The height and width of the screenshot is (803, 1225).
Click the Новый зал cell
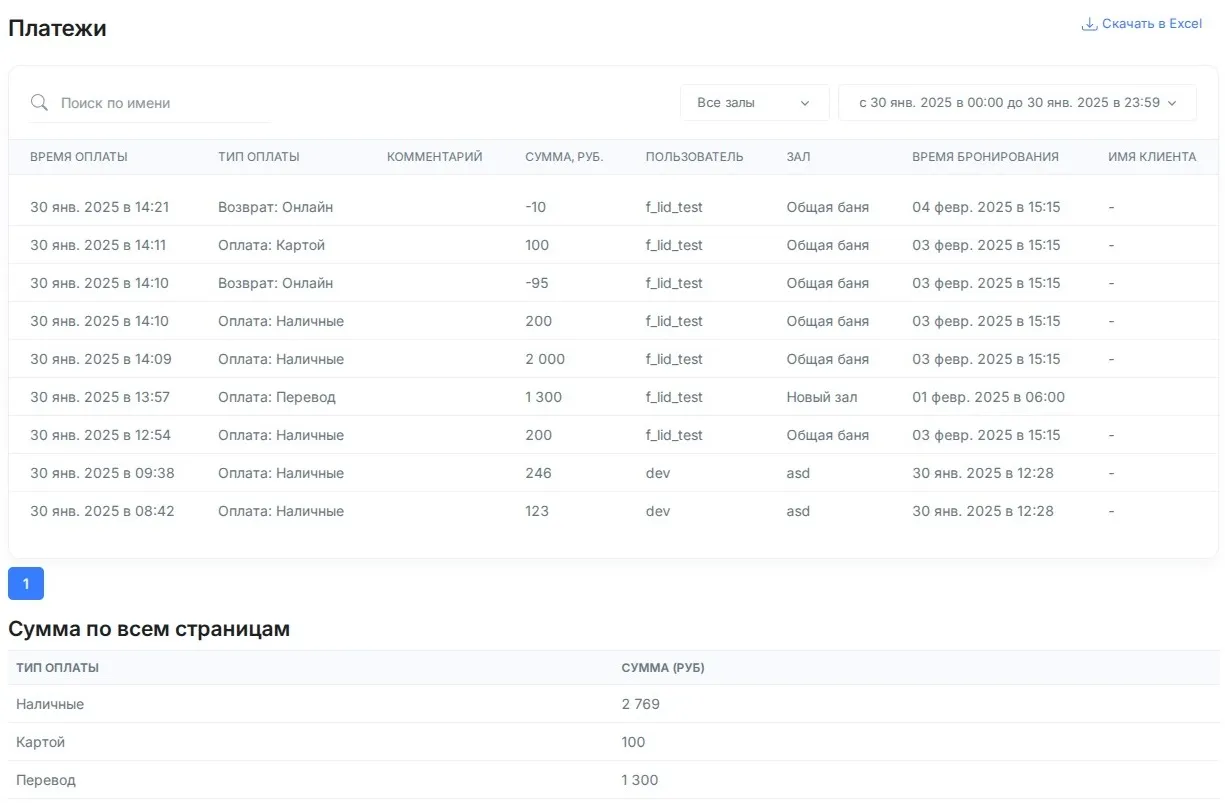point(821,397)
